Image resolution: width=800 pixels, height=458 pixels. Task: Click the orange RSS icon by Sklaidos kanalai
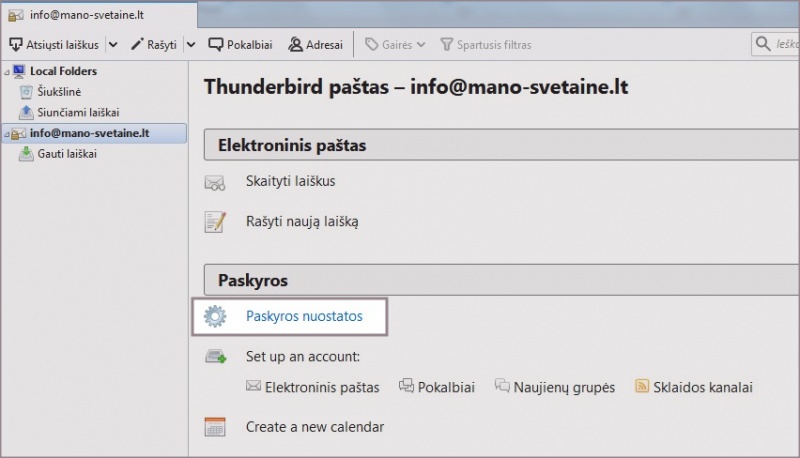tap(641, 386)
